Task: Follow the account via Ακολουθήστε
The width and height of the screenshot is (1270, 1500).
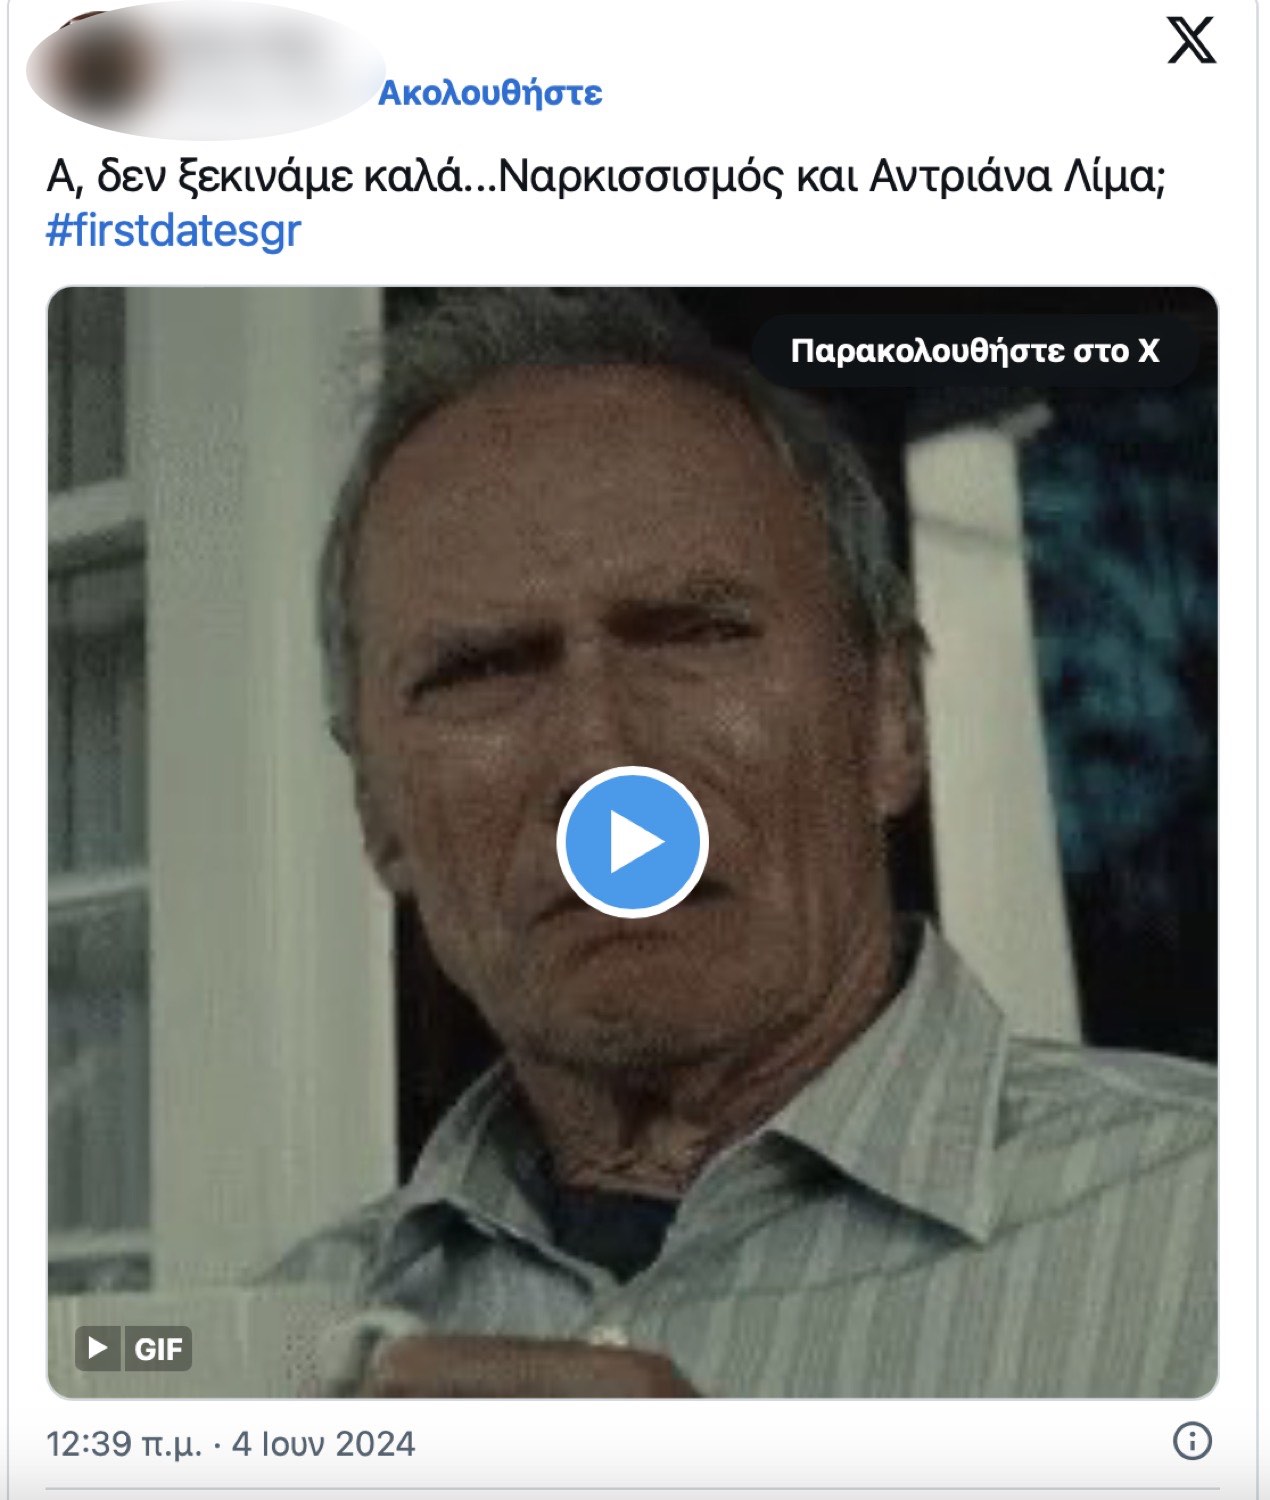Action: [490, 92]
